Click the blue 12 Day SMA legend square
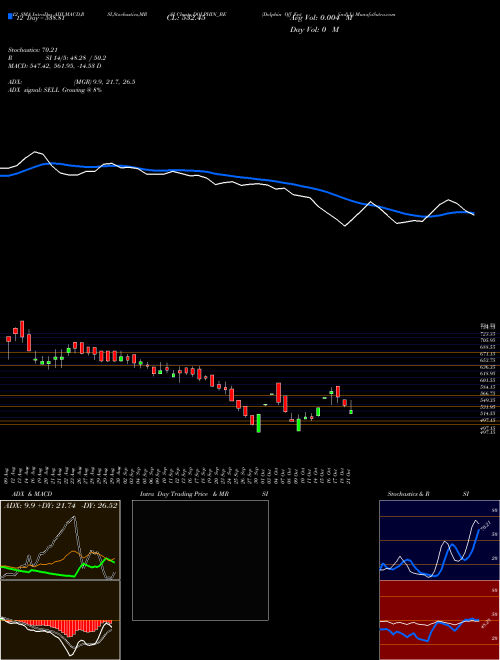The image size is (500, 660). (11, 17)
